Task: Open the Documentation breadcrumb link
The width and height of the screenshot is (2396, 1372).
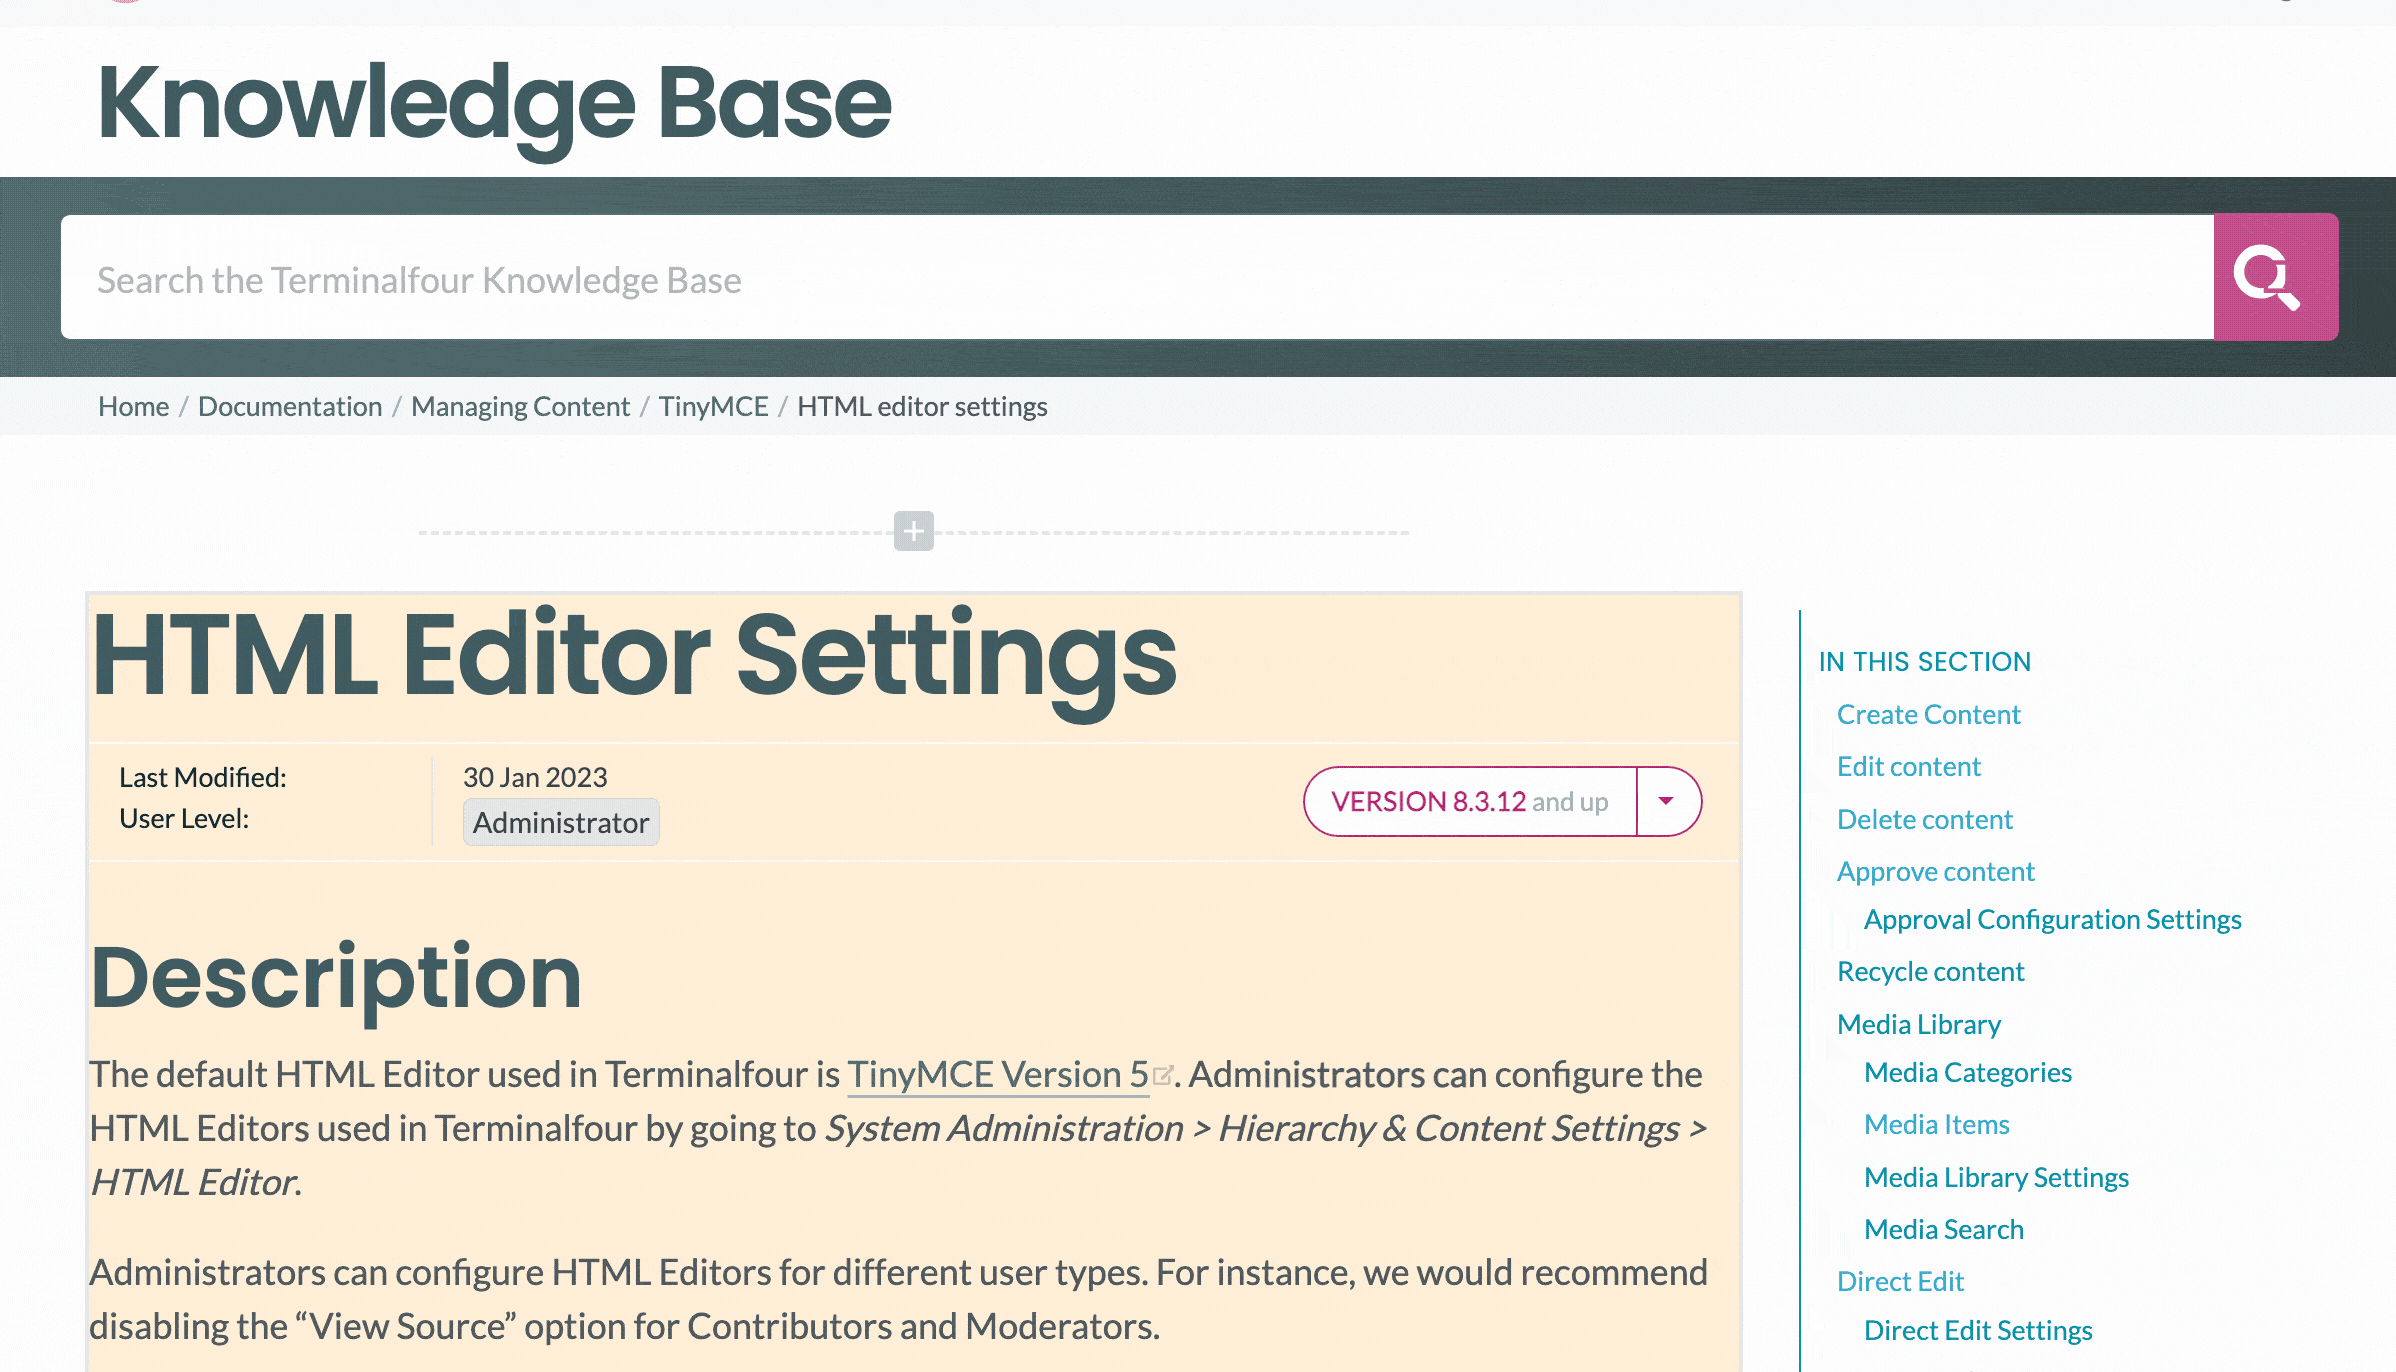Action: 290,406
